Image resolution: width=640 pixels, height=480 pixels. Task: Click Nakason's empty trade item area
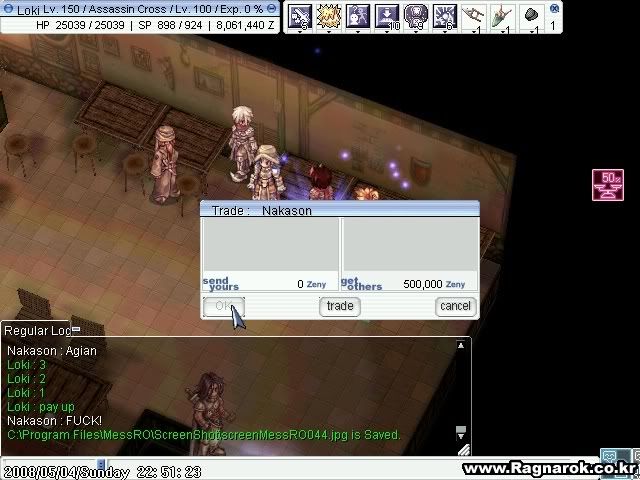click(410, 244)
